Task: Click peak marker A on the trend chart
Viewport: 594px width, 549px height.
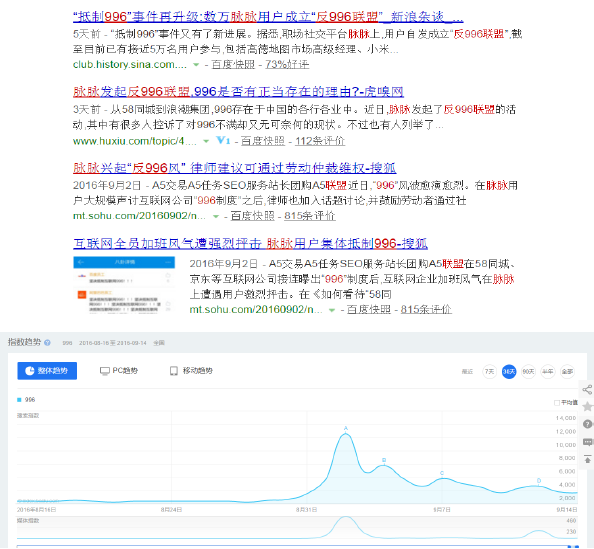Action: pos(345,429)
